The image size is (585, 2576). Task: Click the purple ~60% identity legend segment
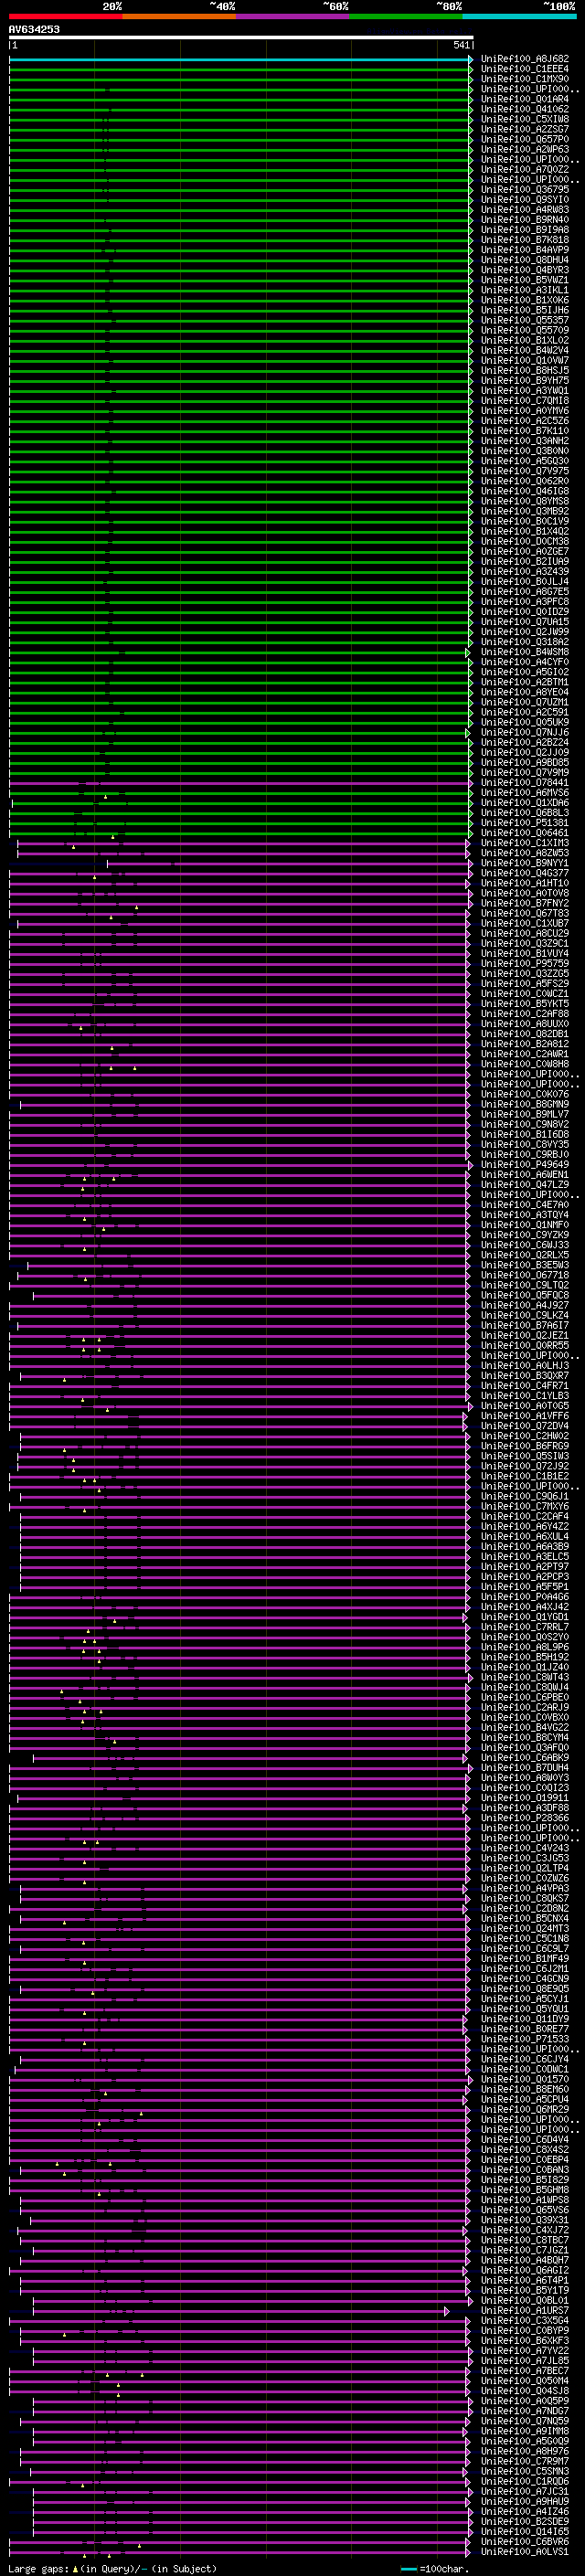coord(293,16)
